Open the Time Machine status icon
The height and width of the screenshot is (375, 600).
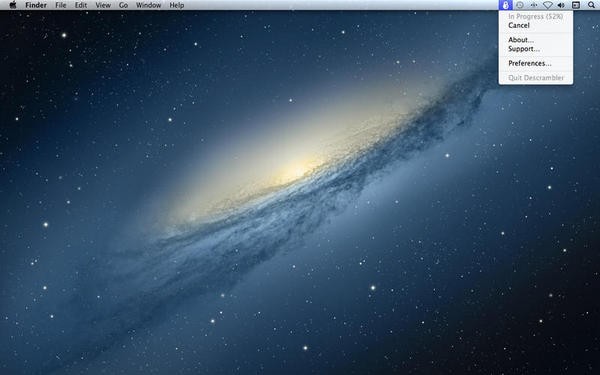(520, 5)
